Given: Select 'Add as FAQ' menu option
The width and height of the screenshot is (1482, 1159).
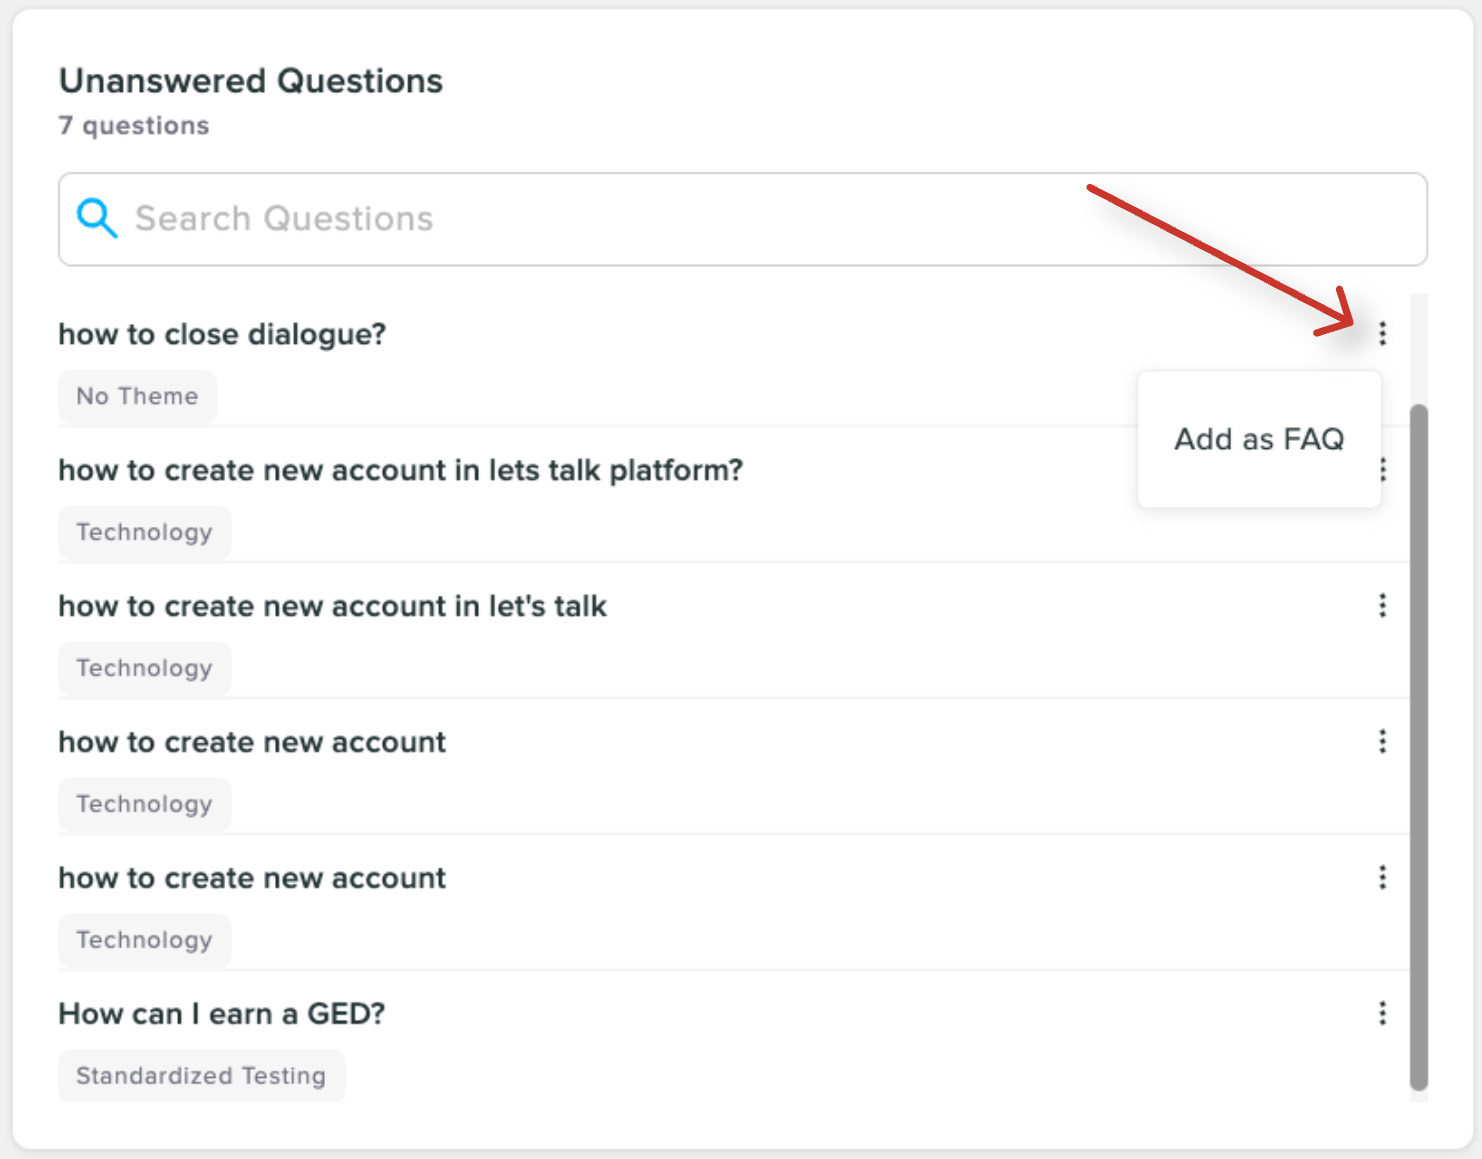Looking at the screenshot, I should [x=1258, y=439].
